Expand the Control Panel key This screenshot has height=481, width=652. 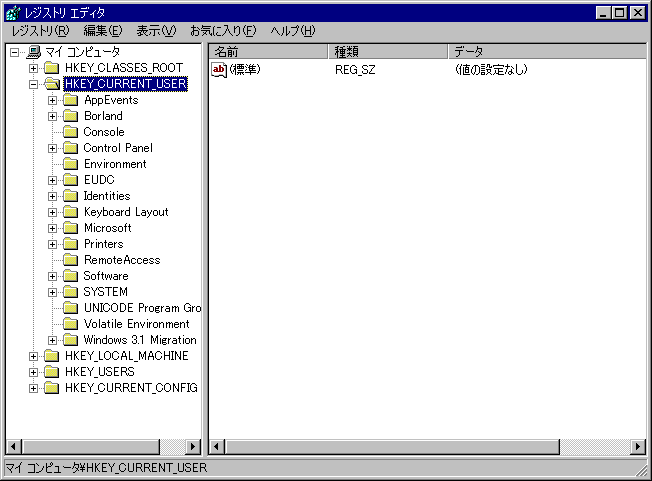coord(53,148)
